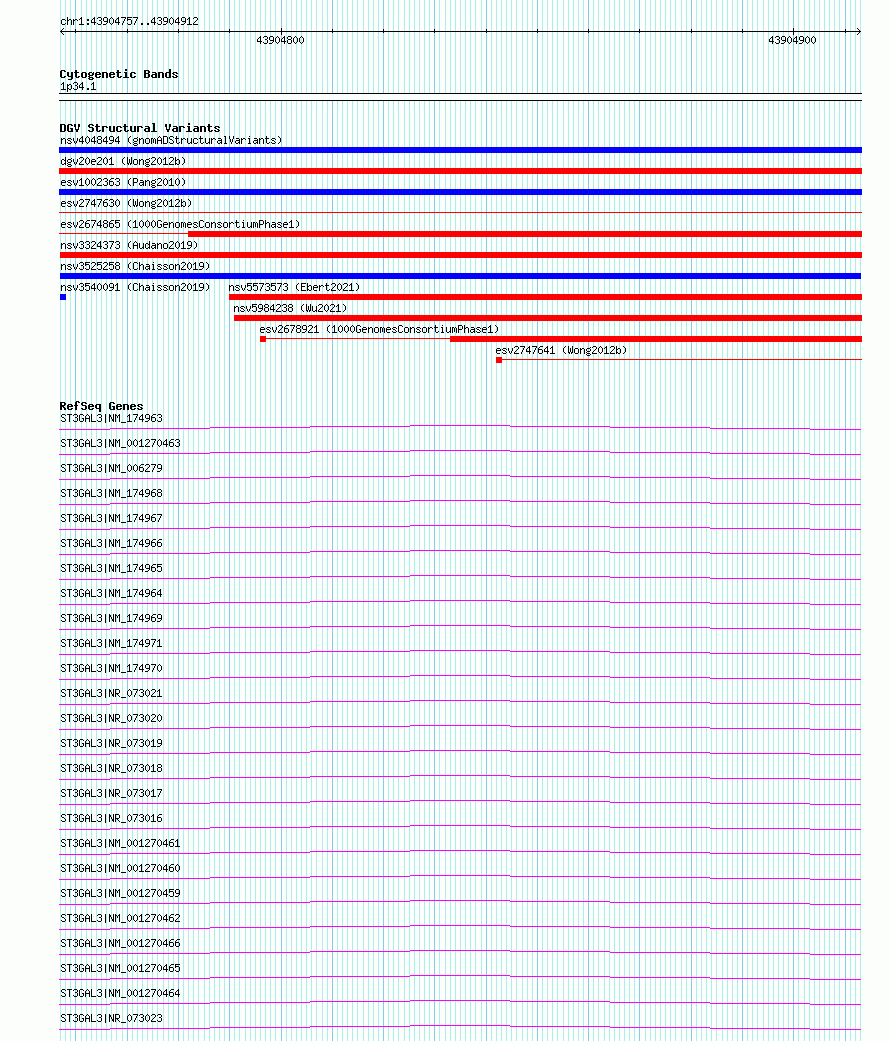Open transcript ST3GAL3|NR_073021

tap(111, 694)
